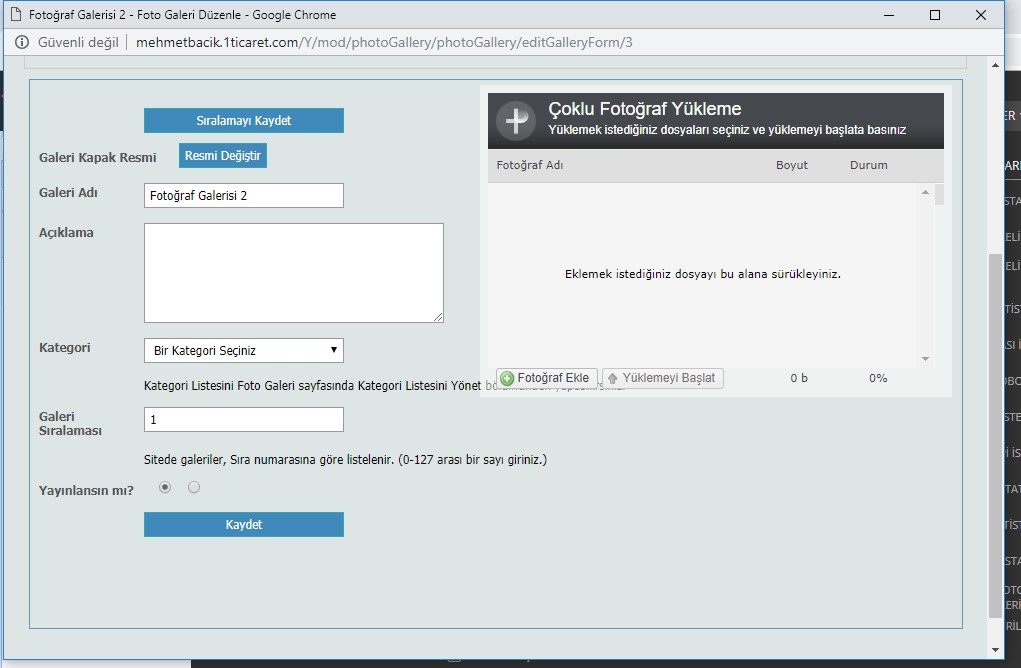This screenshot has height=668, width=1021.
Task: Close the Foto Galeri Düzenle window
Action: 981,15
